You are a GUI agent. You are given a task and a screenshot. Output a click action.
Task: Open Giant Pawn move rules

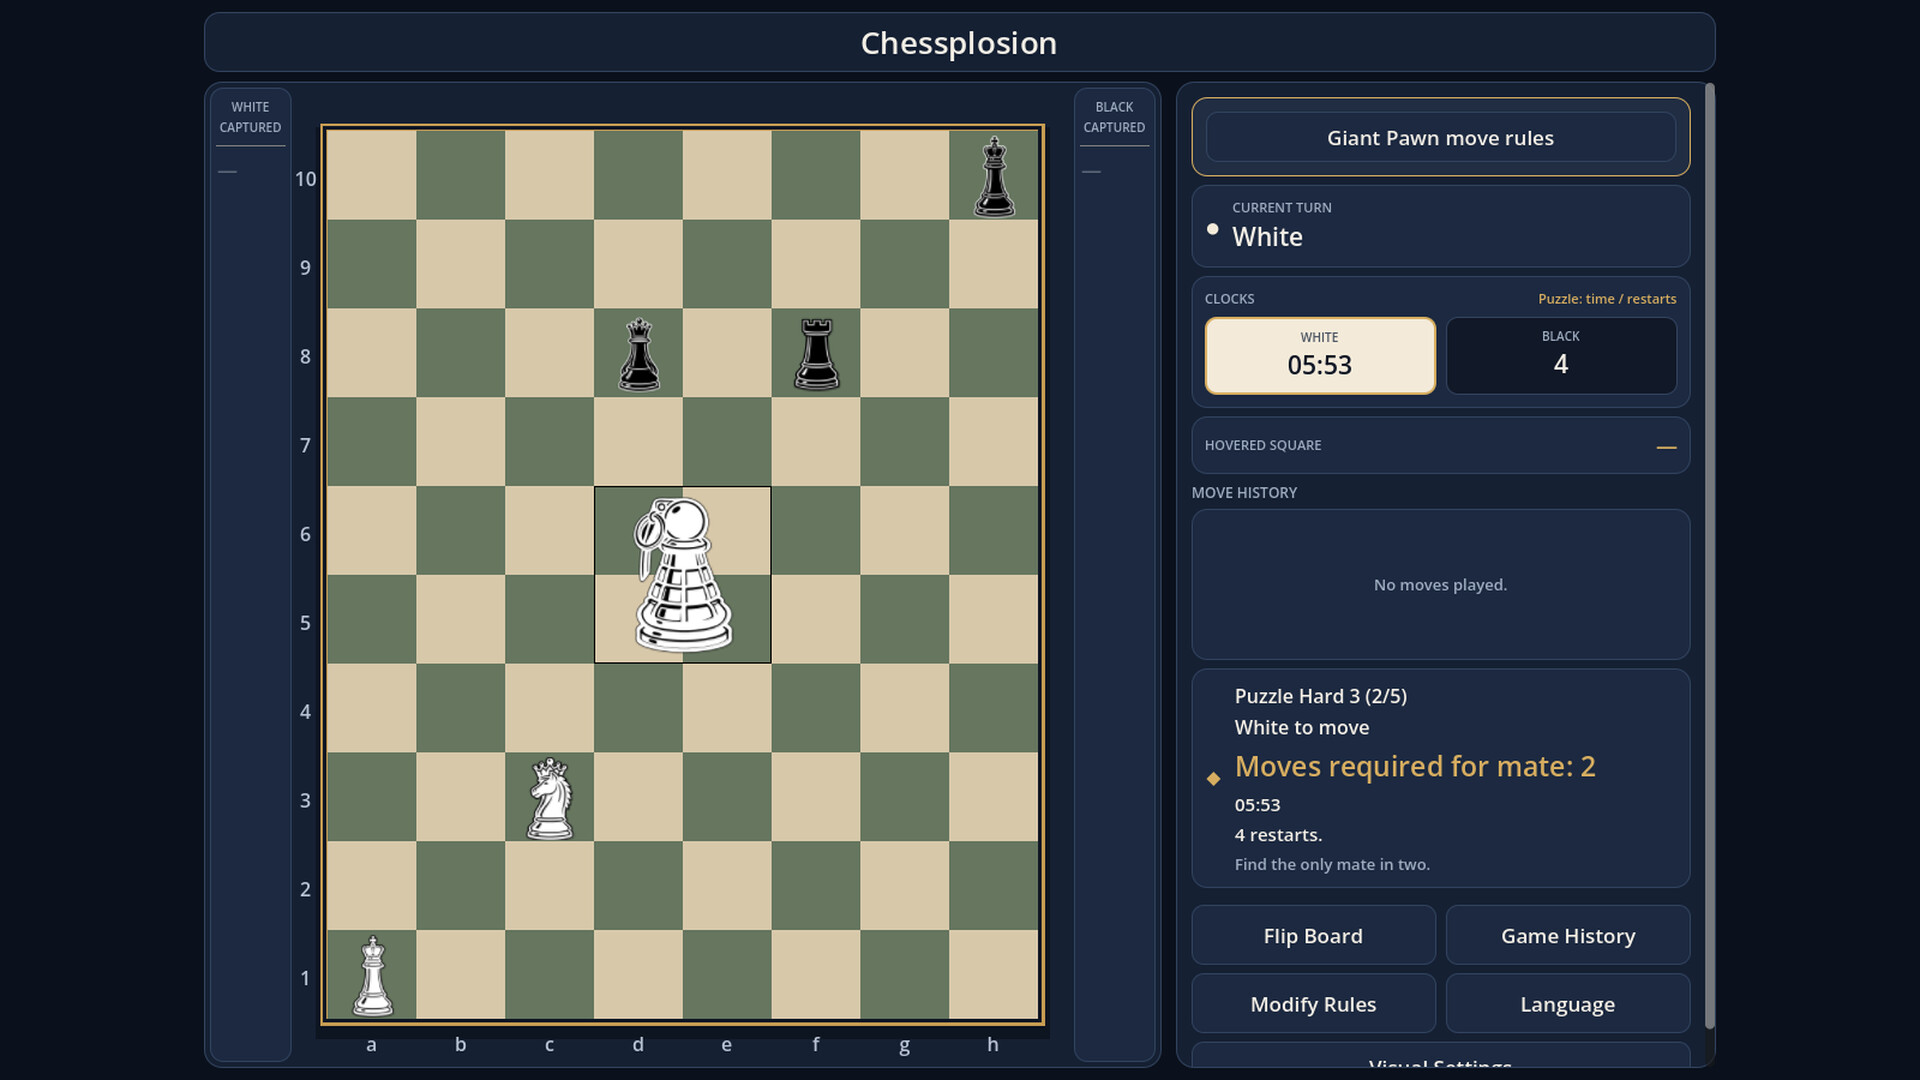pyautogui.click(x=1440, y=138)
